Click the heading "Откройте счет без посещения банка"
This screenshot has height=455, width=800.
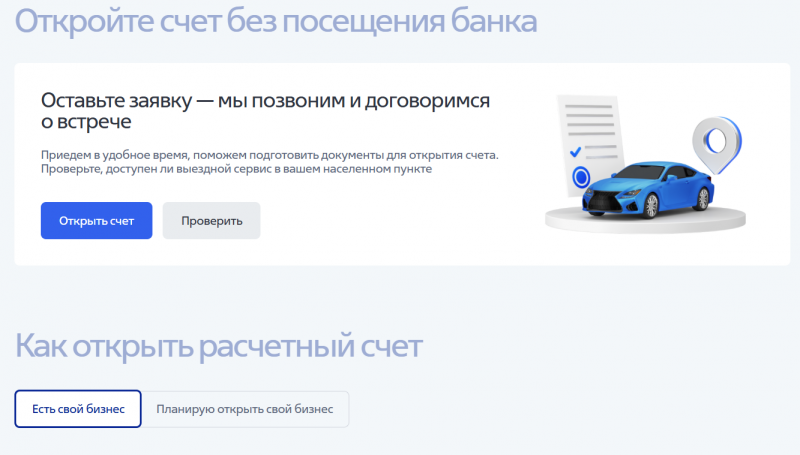coord(276,21)
